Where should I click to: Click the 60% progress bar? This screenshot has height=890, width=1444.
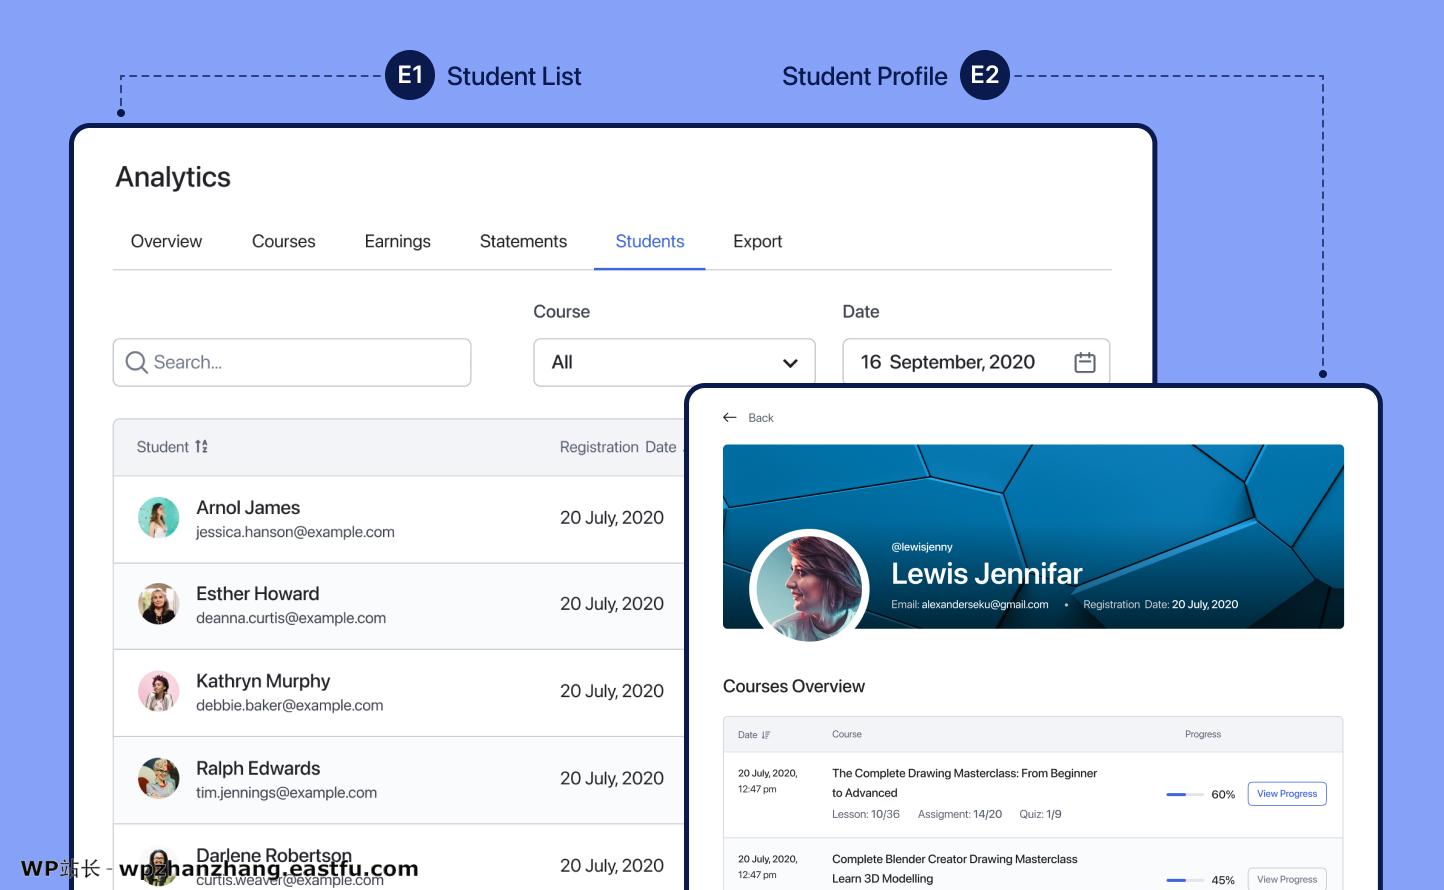coord(1184,794)
